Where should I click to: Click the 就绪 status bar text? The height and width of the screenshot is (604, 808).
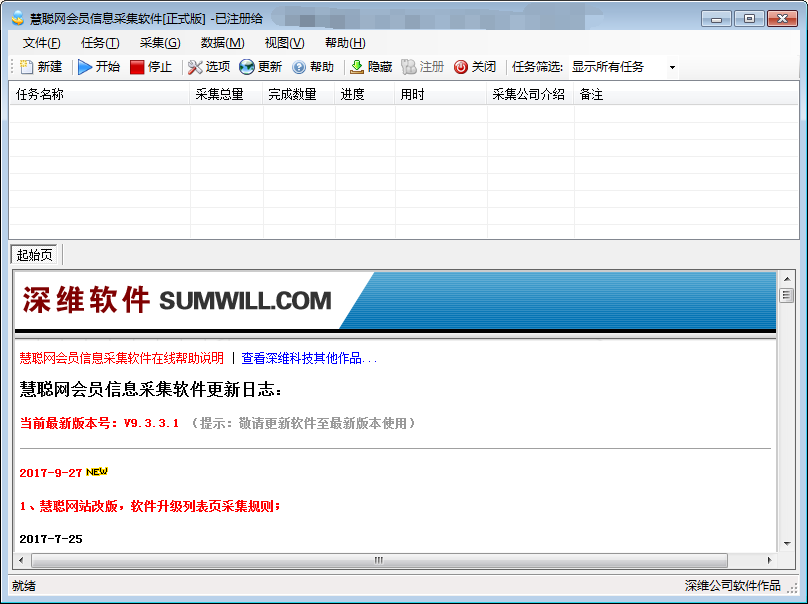(x=24, y=586)
